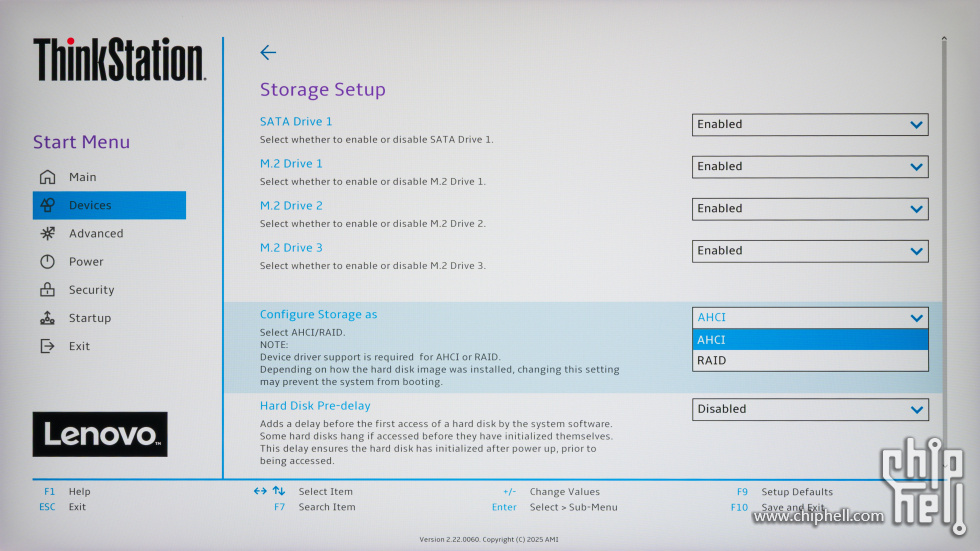Click the Security lock icon

point(48,289)
